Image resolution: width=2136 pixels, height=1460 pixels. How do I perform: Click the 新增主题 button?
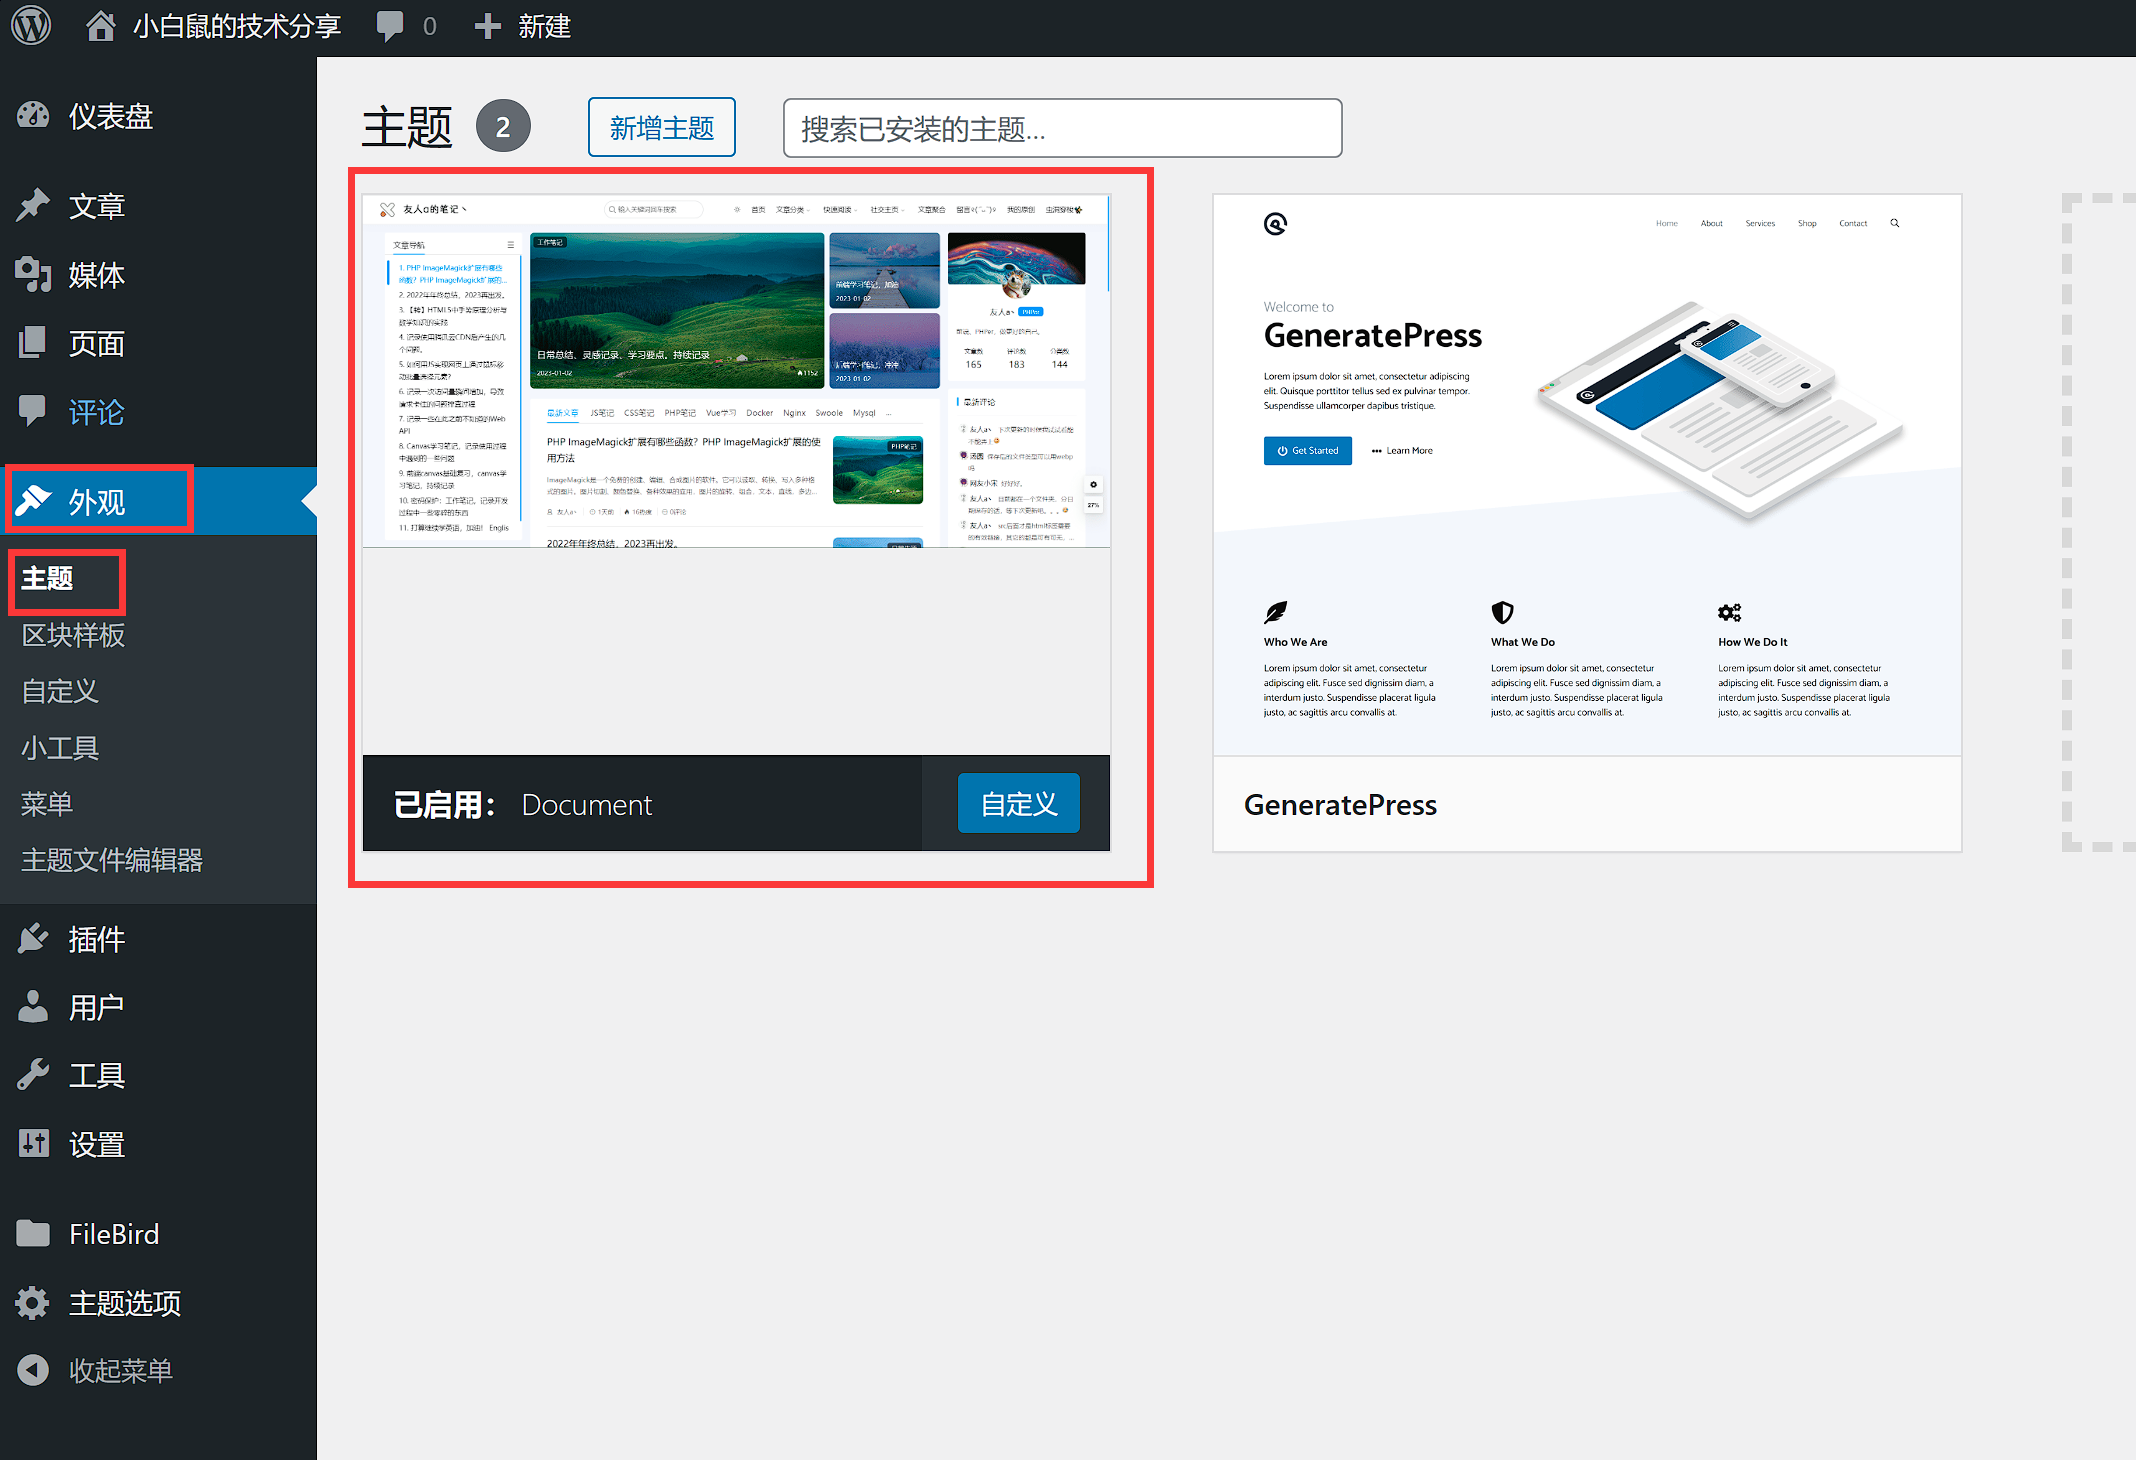(662, 128)
